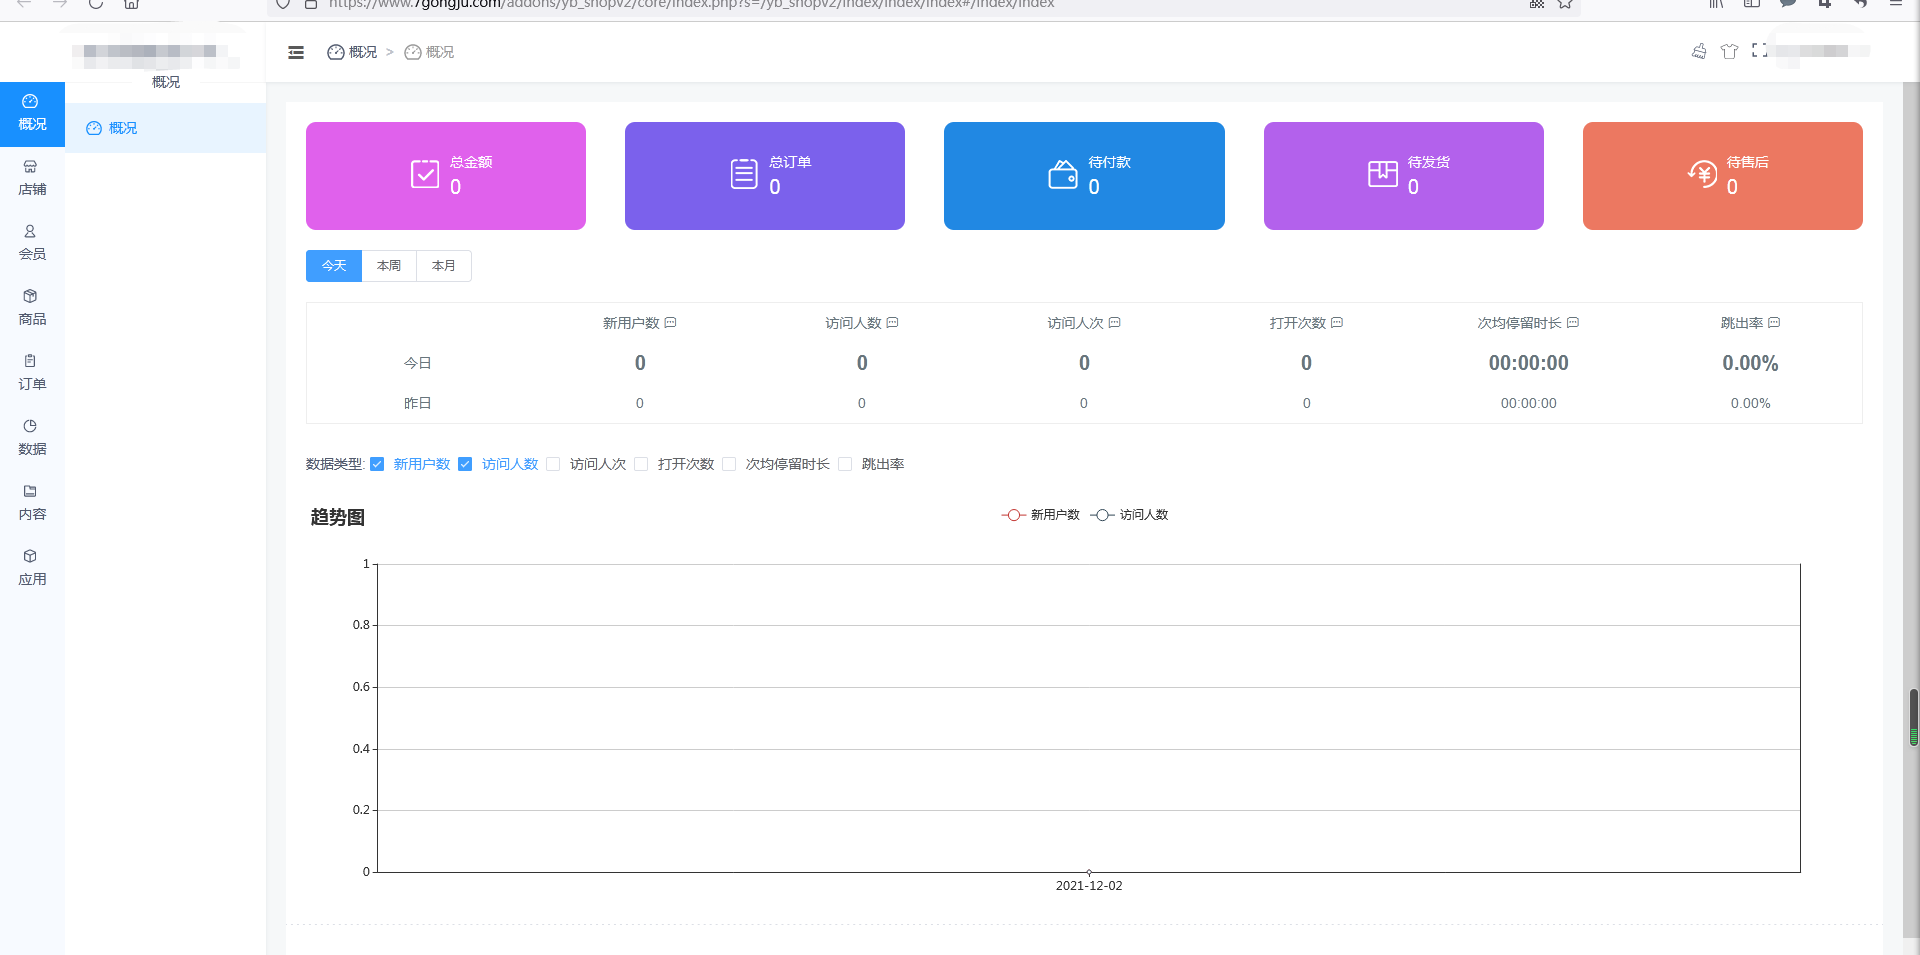Open the 总订单 summary card

pyautogui.click(x=765, y=176)
